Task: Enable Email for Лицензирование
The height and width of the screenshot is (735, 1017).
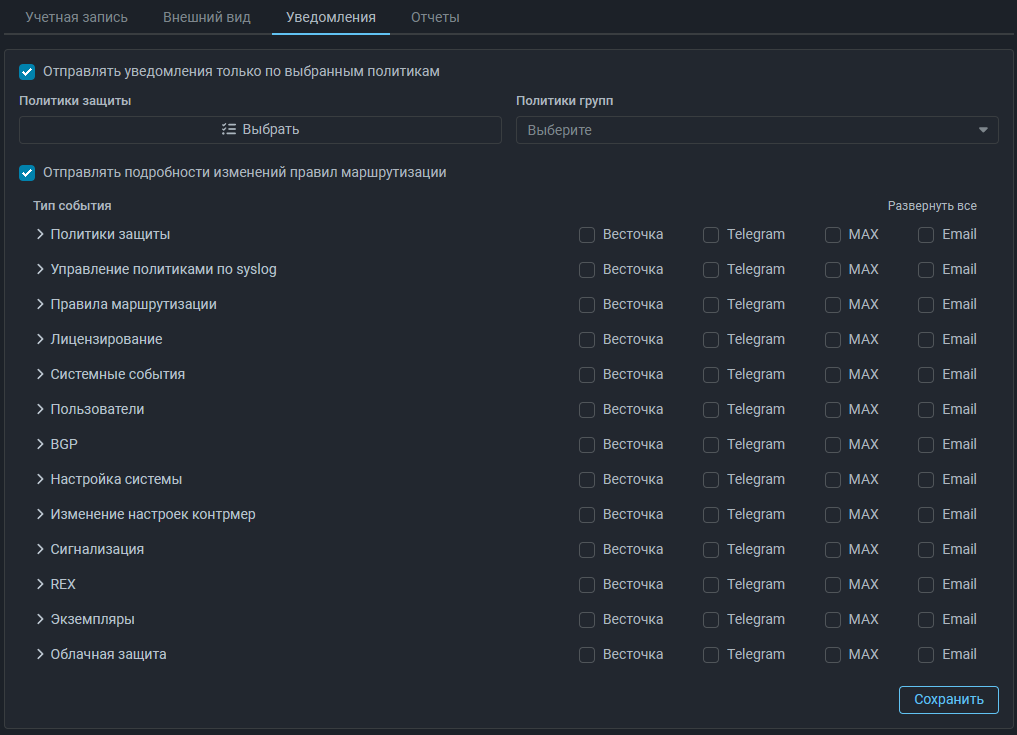Action: [926, 340]
